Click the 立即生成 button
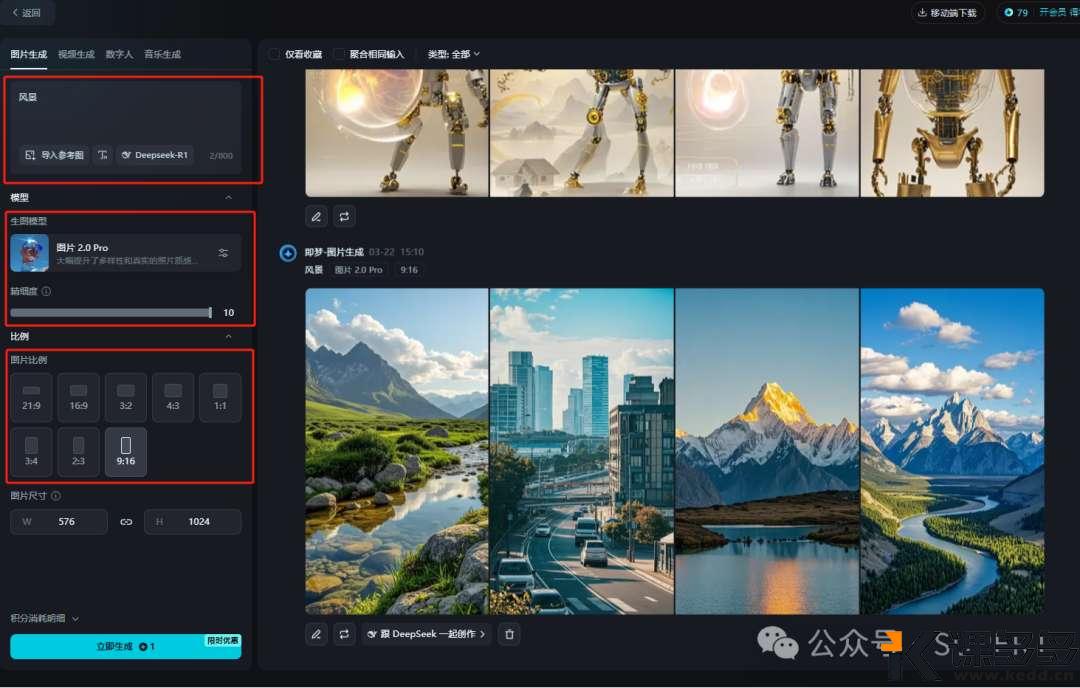This screenshot has width=1080, height=688. pos(125,647)
